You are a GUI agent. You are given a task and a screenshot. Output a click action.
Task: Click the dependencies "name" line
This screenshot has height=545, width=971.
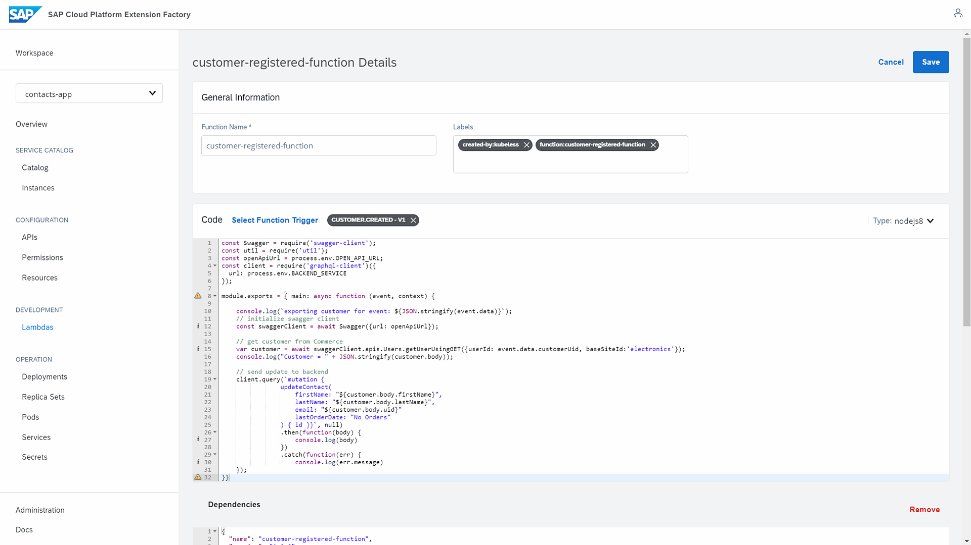pyautogui.click(x=300, y=539)
